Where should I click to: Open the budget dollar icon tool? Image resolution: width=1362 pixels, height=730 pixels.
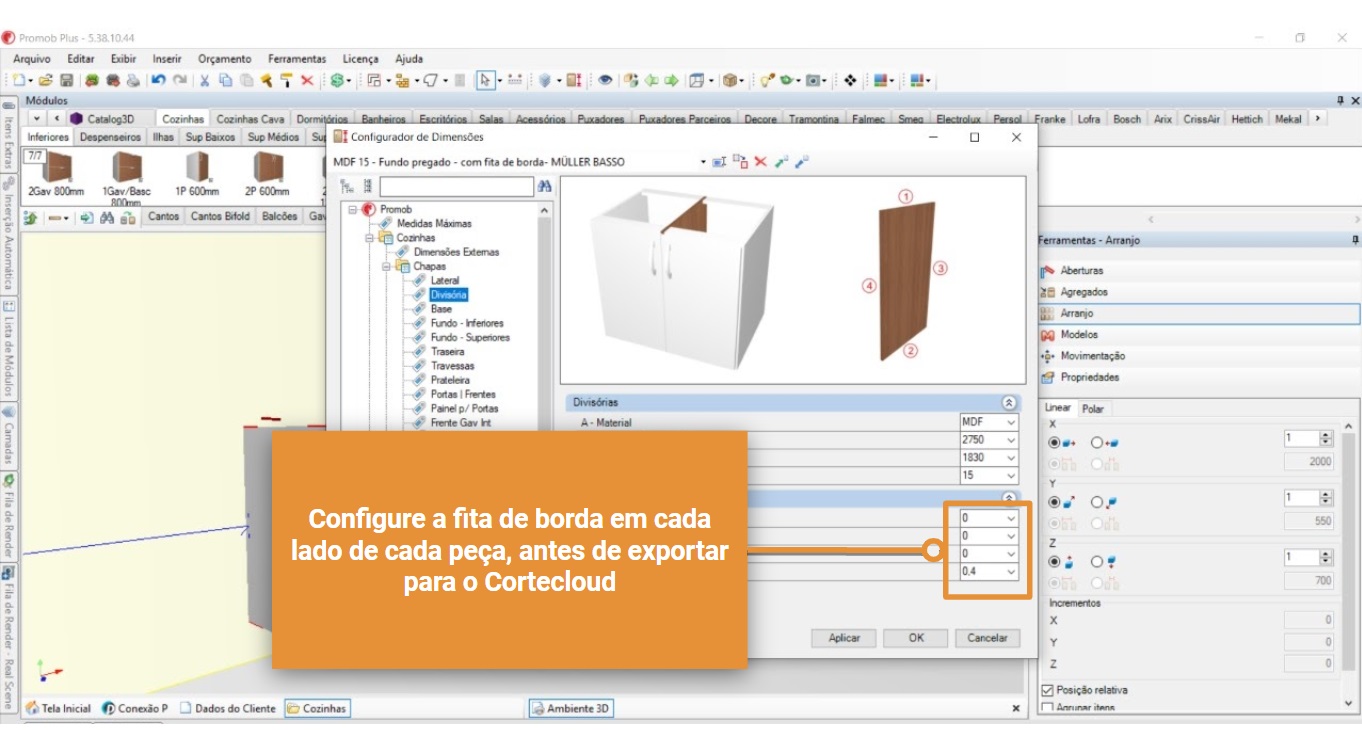pos(338,80)
